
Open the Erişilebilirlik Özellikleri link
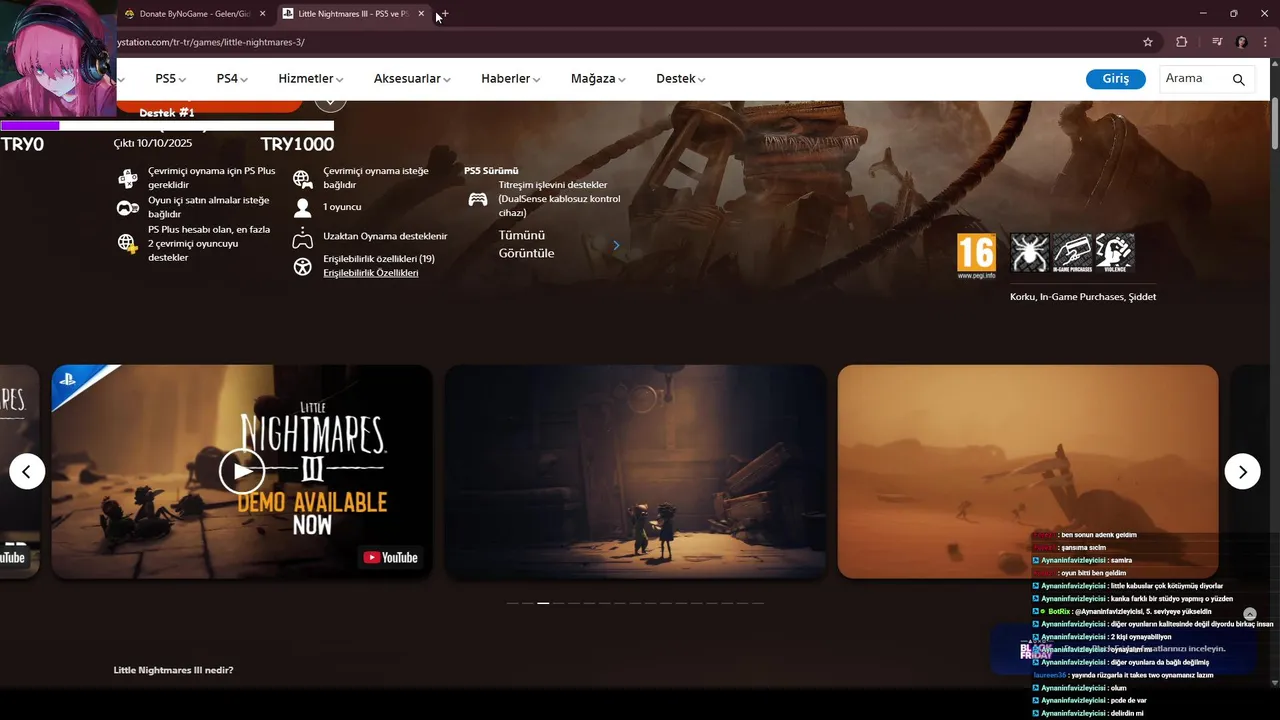point(371,273)
